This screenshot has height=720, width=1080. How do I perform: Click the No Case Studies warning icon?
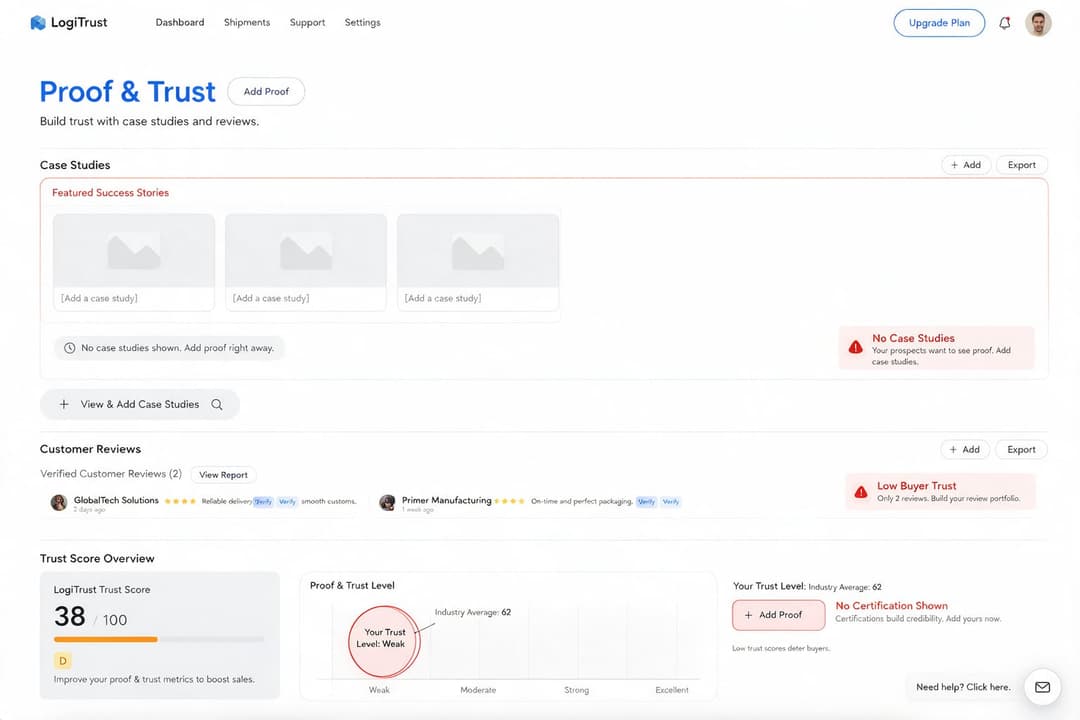coord(855,347)
